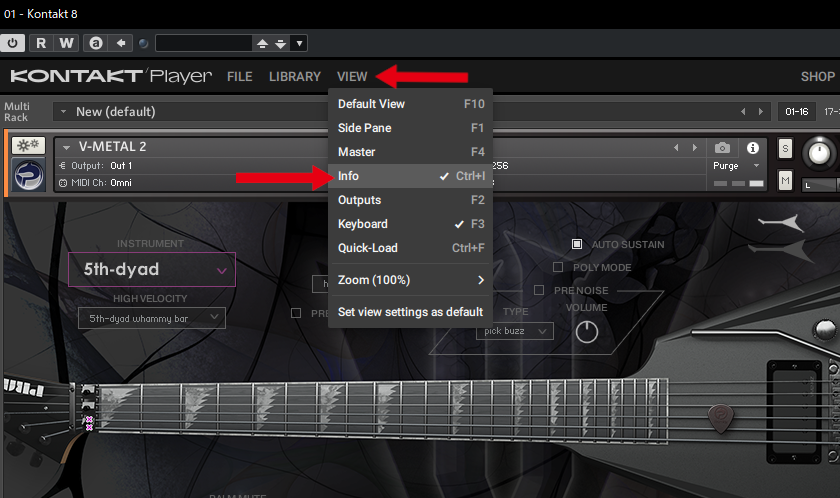Adjust the instrument tune knob
The width and height of the screenshot is (840, 498).
coord(819,154)
